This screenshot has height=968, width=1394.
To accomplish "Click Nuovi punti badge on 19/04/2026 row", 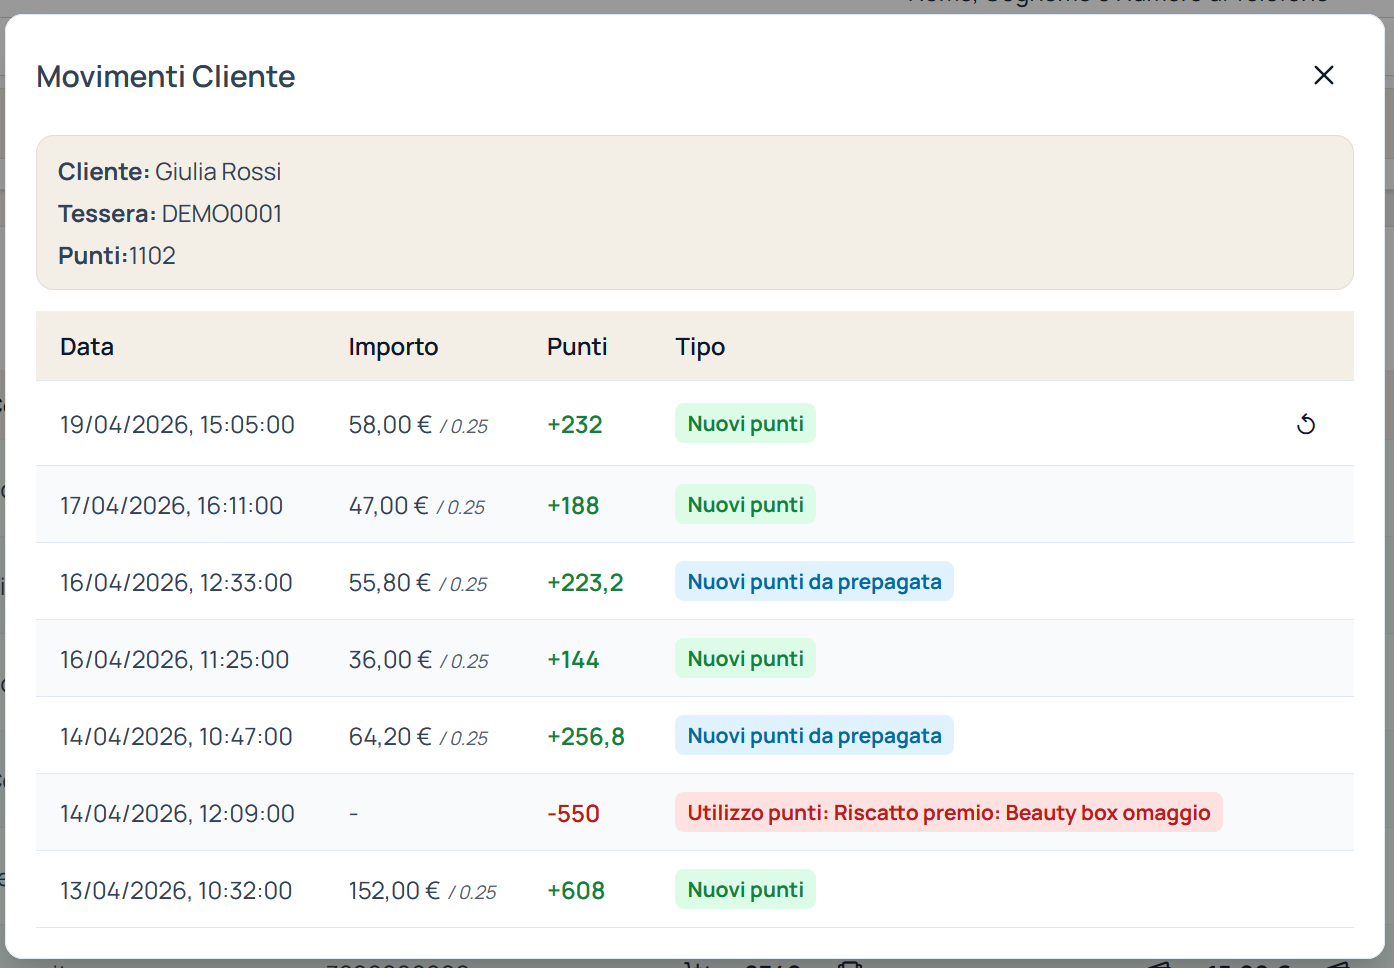I will point(745,423).
